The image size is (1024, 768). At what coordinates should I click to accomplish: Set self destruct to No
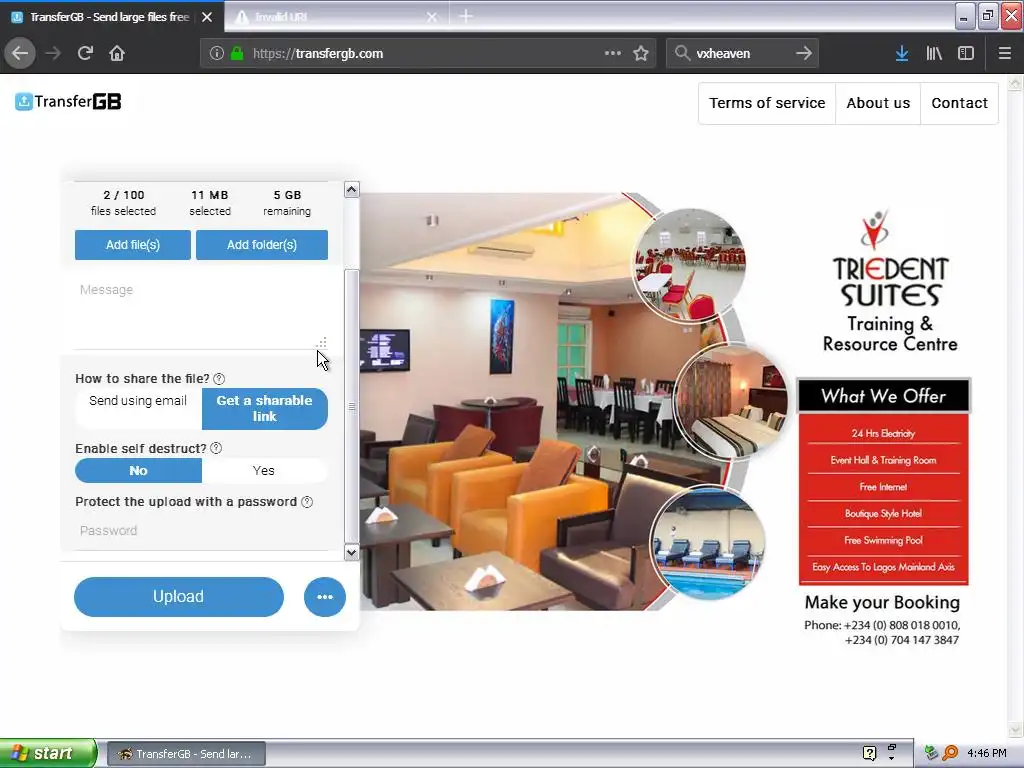(x=138, y=470)
